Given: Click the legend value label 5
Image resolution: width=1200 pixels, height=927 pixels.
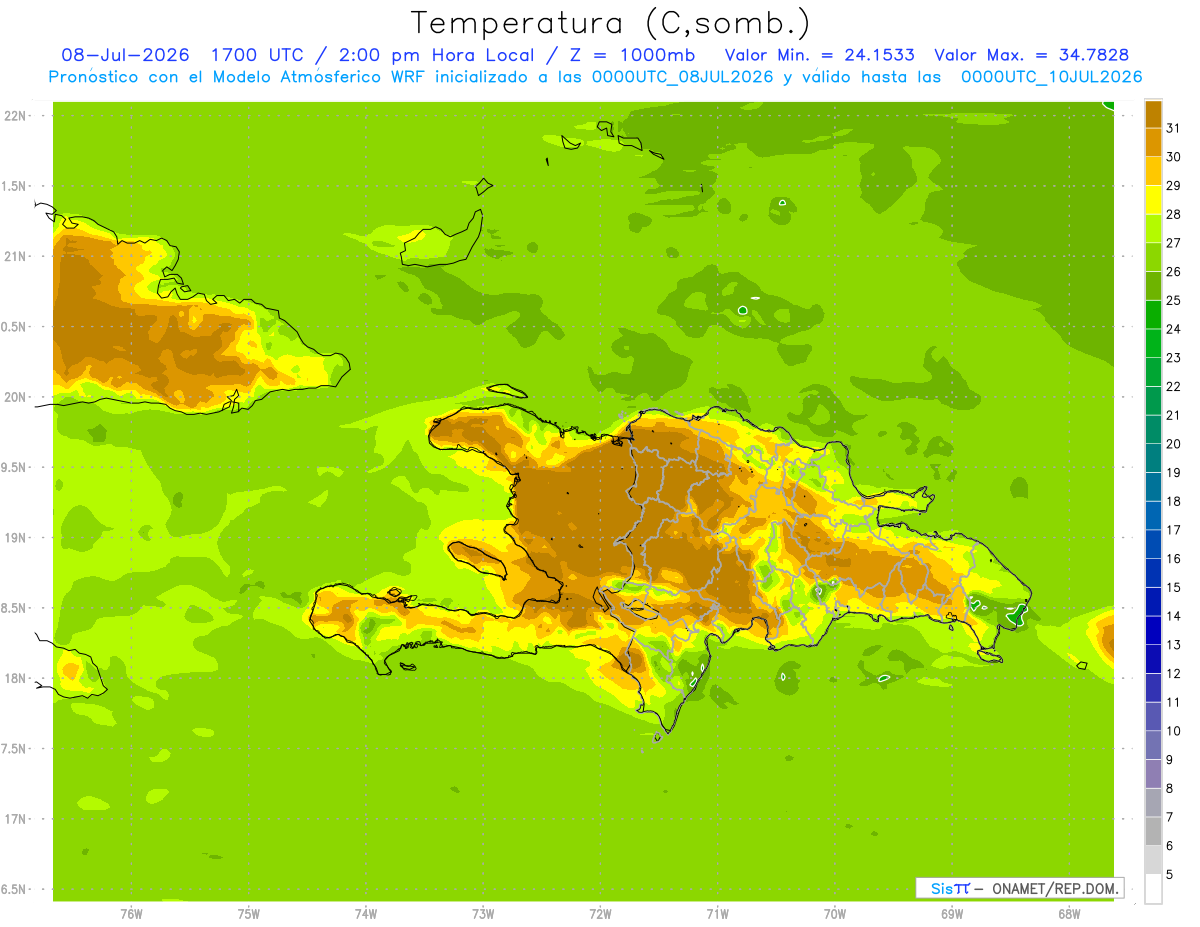Looking at the screenshot, I should (1170, 874).
